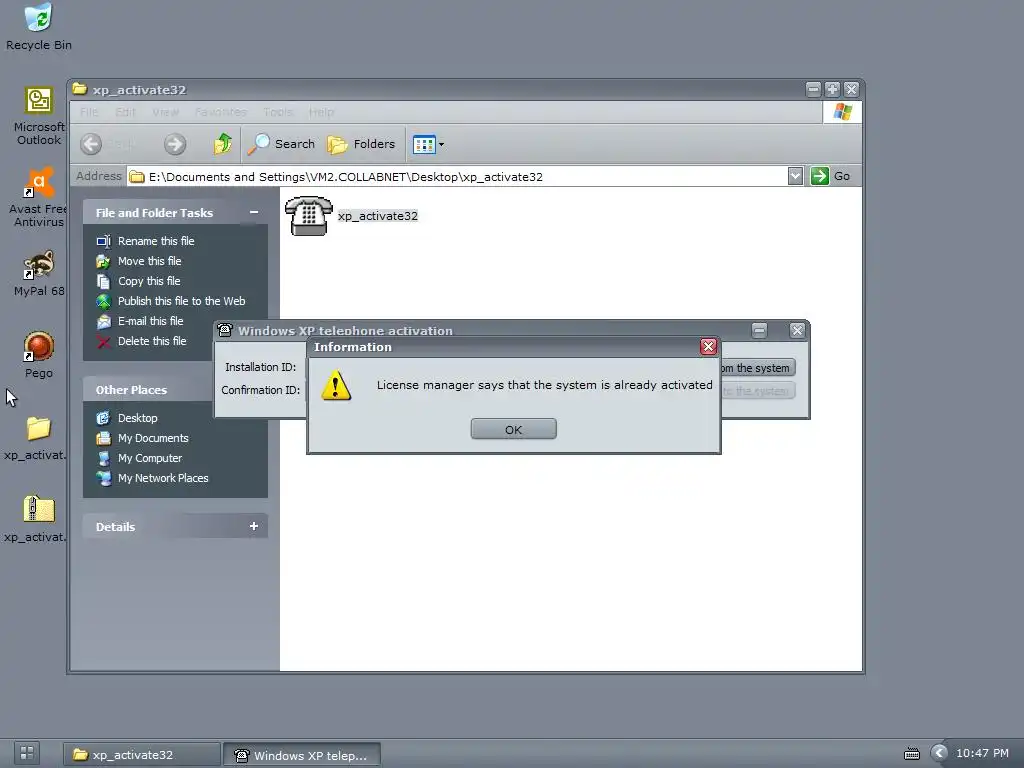The image size is (1024, 768).
Task: Collapse the File and Folder Tasks panel
Action: (253, 212)
